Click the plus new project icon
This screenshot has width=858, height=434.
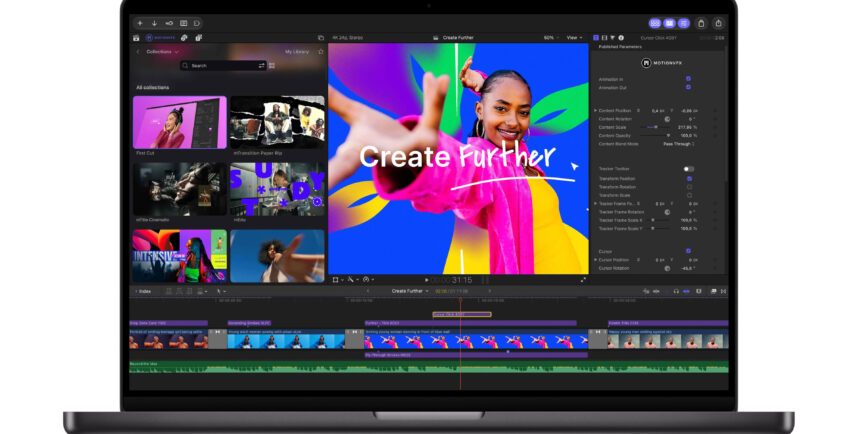140,24
